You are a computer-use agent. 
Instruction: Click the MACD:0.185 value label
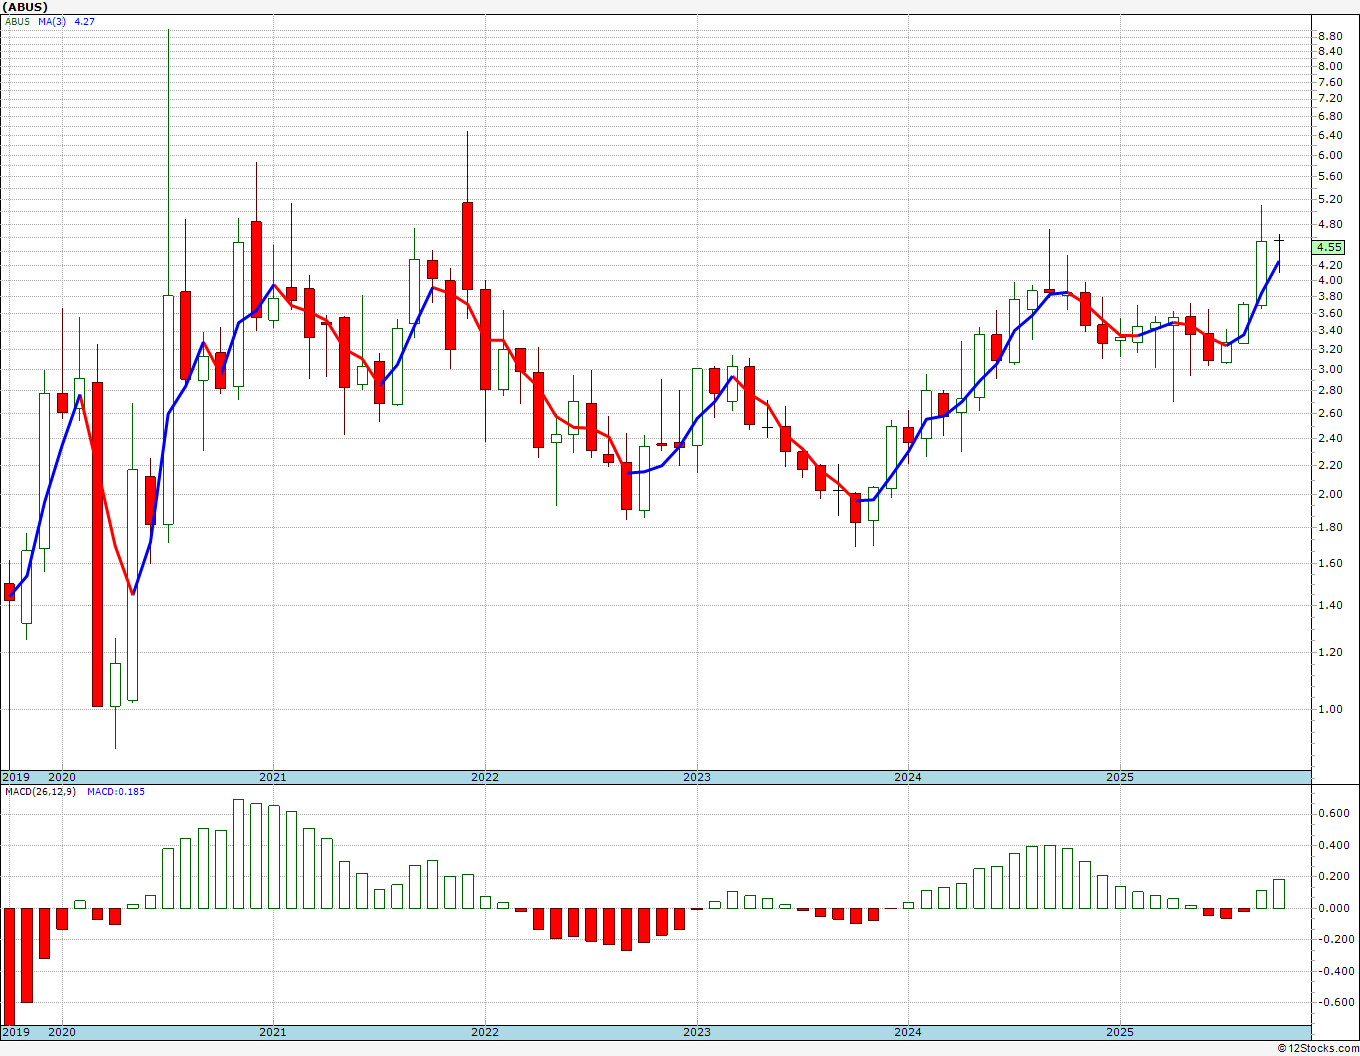tap(115, 791)
